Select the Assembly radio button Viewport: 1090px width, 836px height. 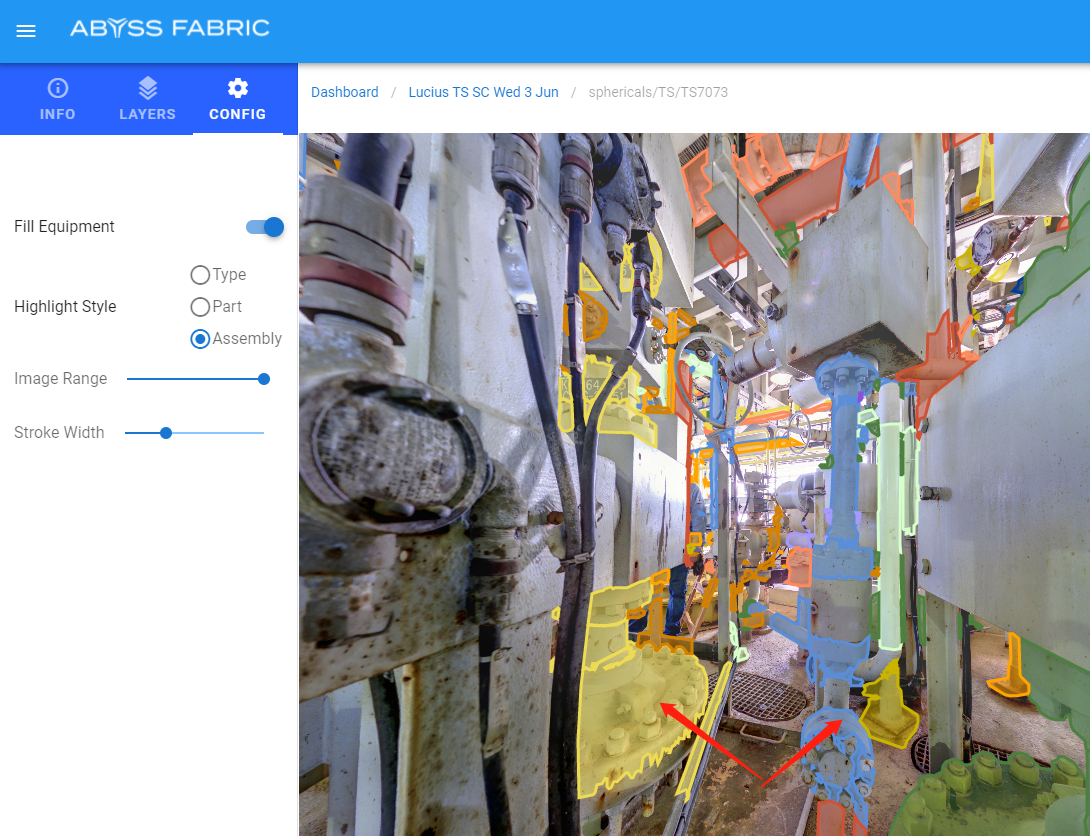click(x=200, y=339)
